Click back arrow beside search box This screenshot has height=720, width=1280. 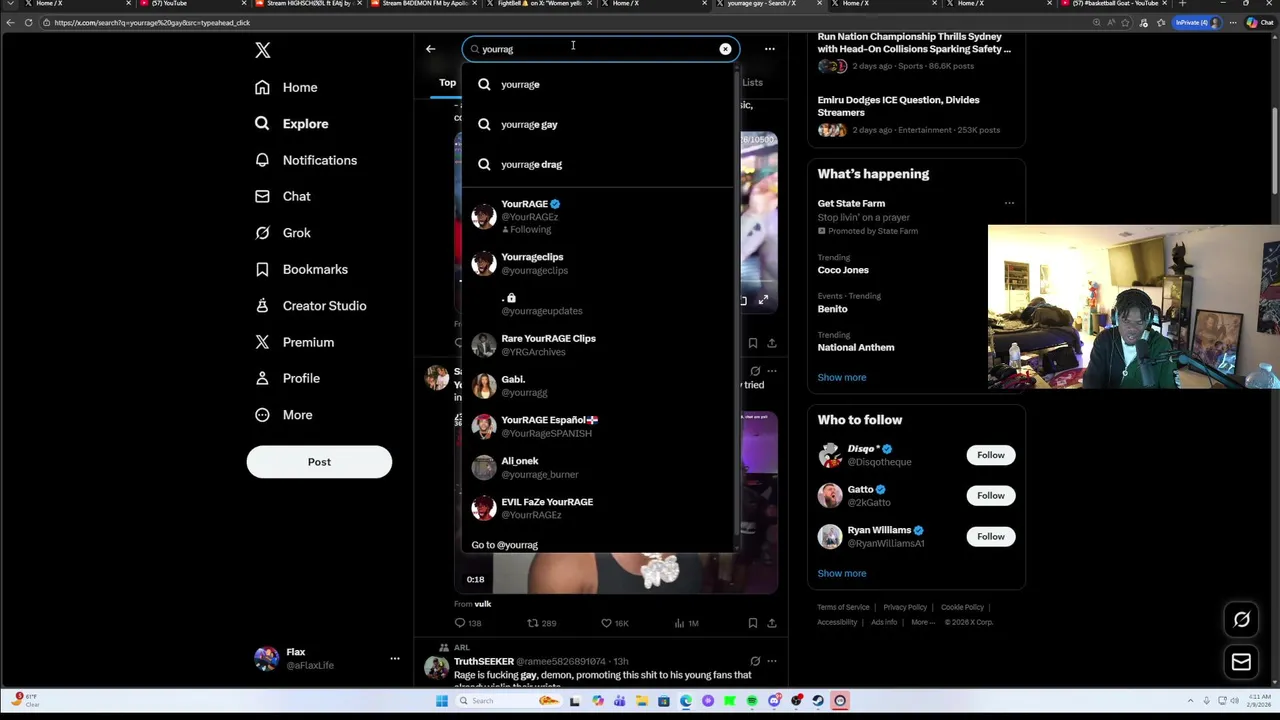tap(430, 49)
